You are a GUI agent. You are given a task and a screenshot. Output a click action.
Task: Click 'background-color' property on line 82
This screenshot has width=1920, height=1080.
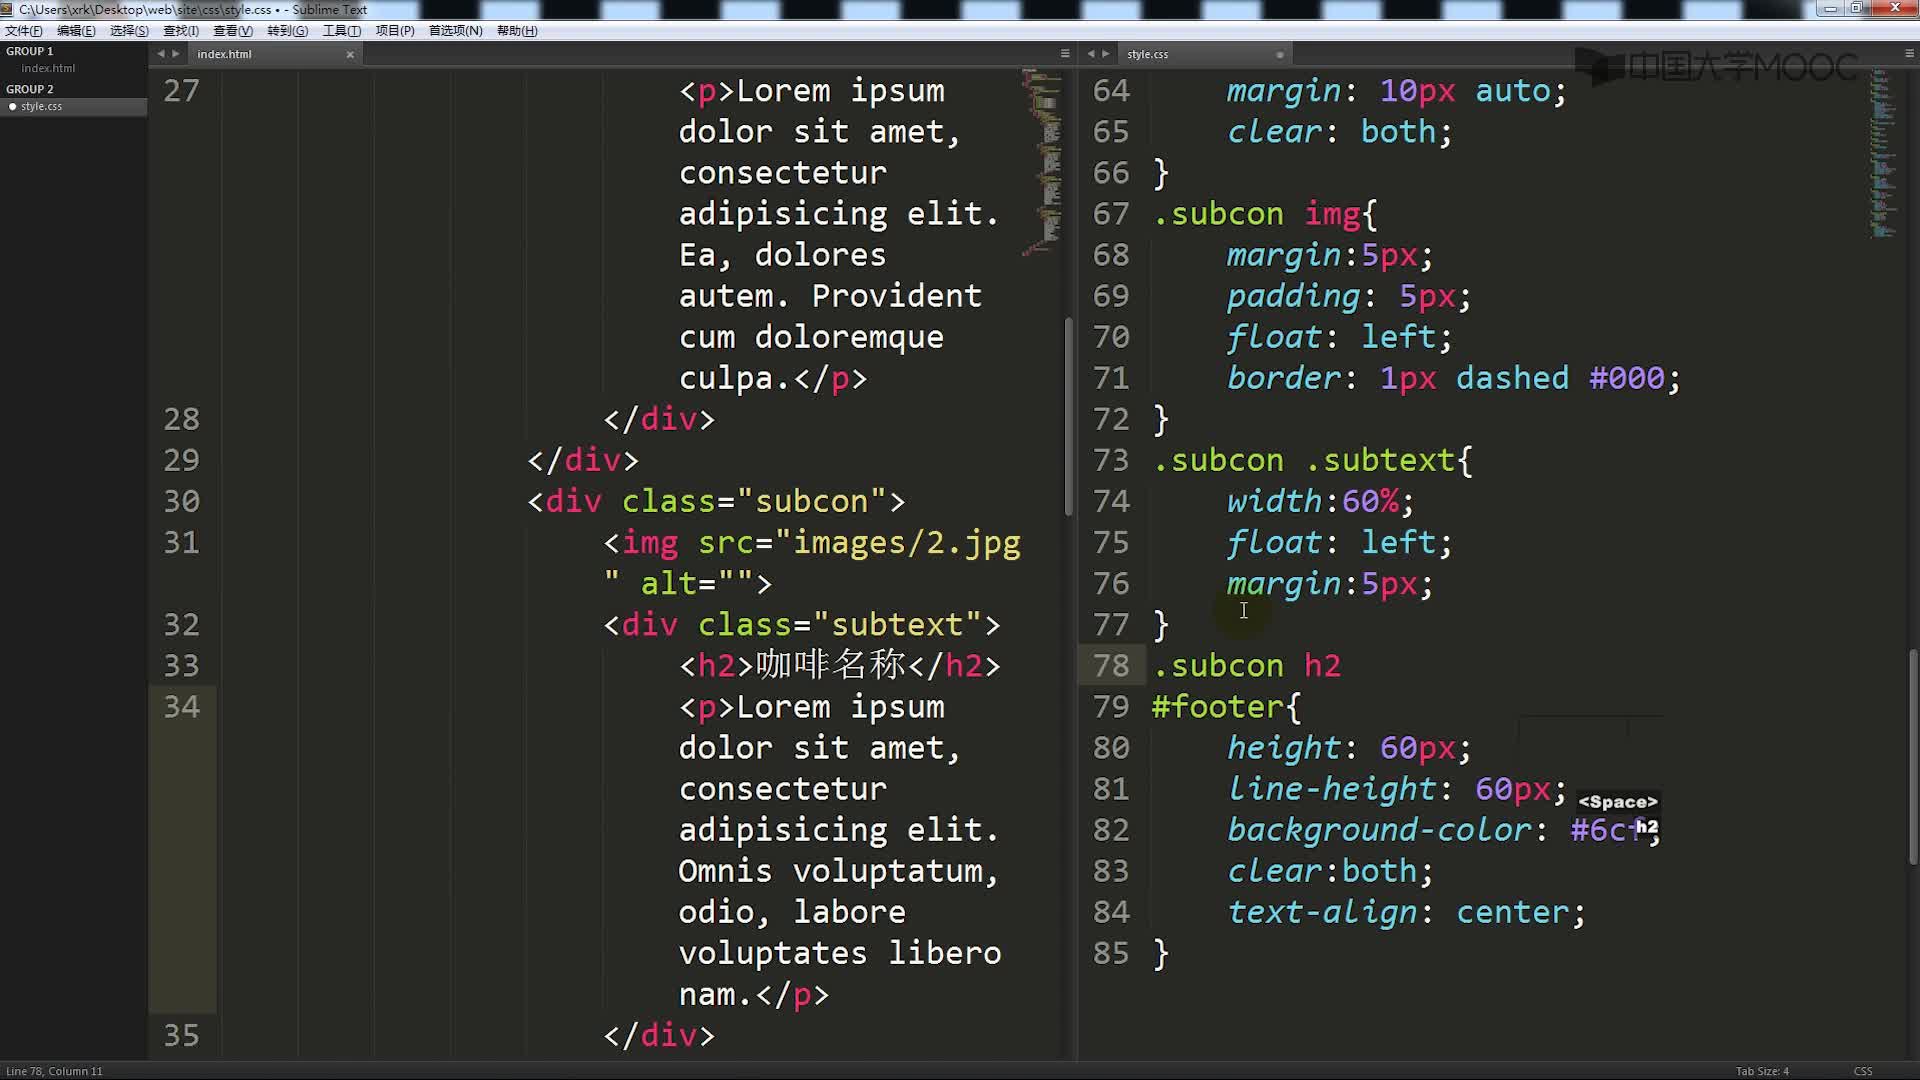tap(1379, 830)
